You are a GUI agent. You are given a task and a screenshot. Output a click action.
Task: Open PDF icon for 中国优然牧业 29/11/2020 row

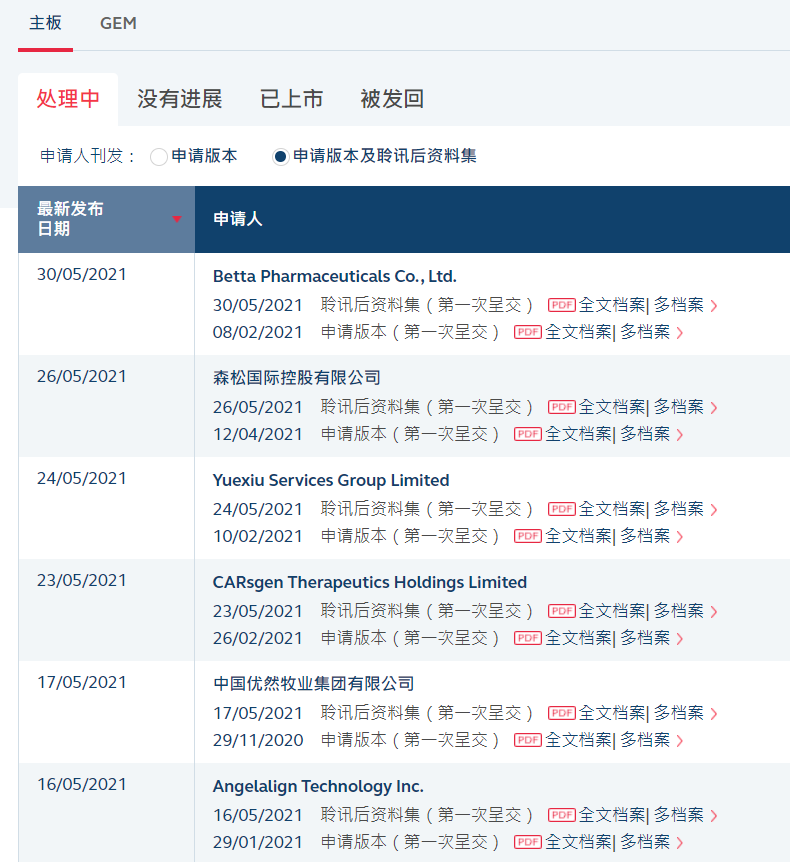pos(528,740)
